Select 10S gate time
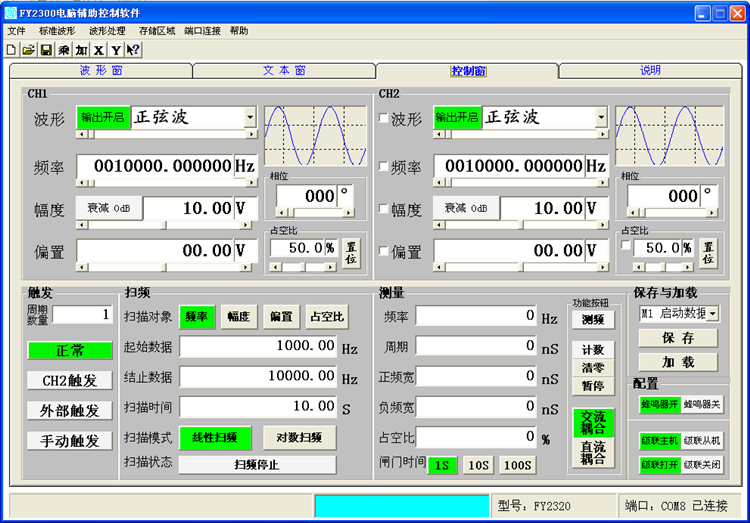The width and height of the screenshot is (750, 523). point(479,465)
